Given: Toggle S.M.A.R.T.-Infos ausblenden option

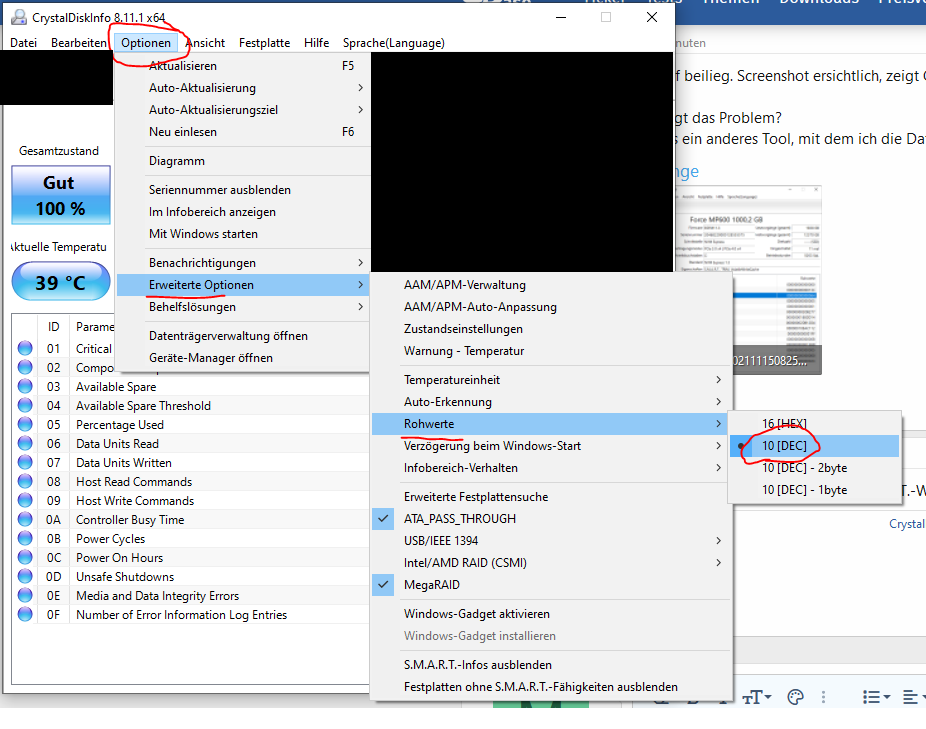Looking at the screenshot, I should click(x=550, y=665).
